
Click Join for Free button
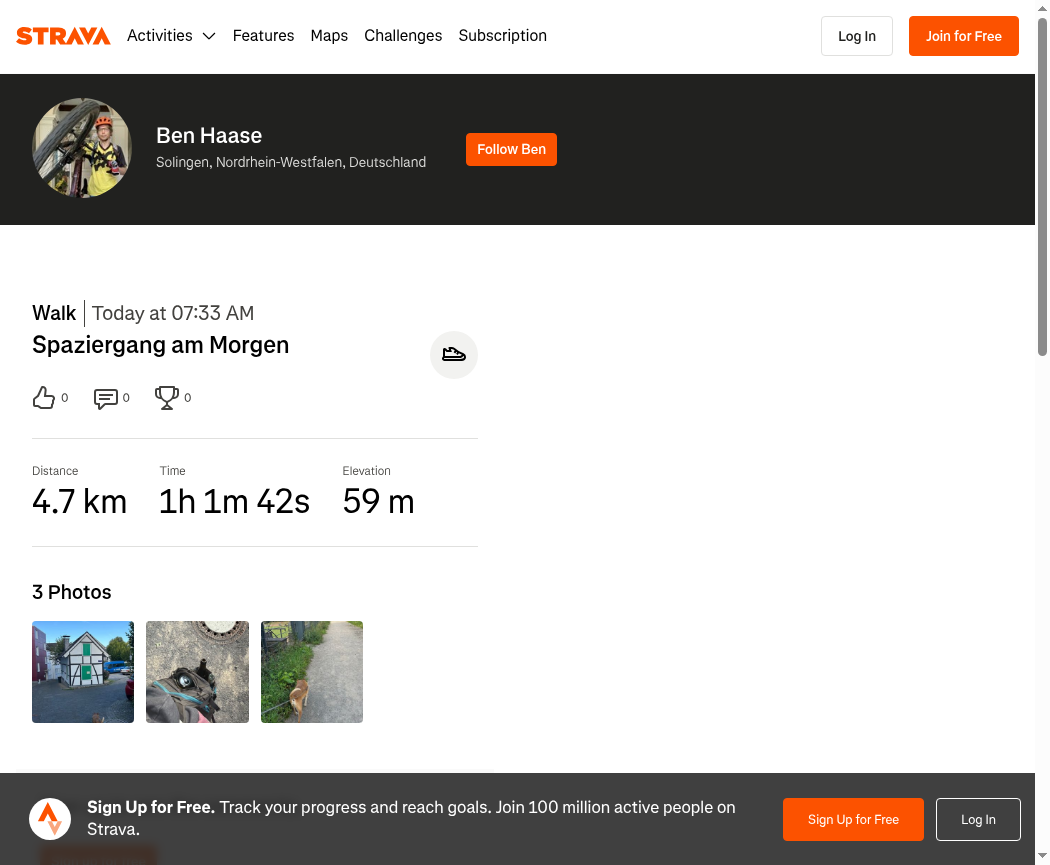964,36
